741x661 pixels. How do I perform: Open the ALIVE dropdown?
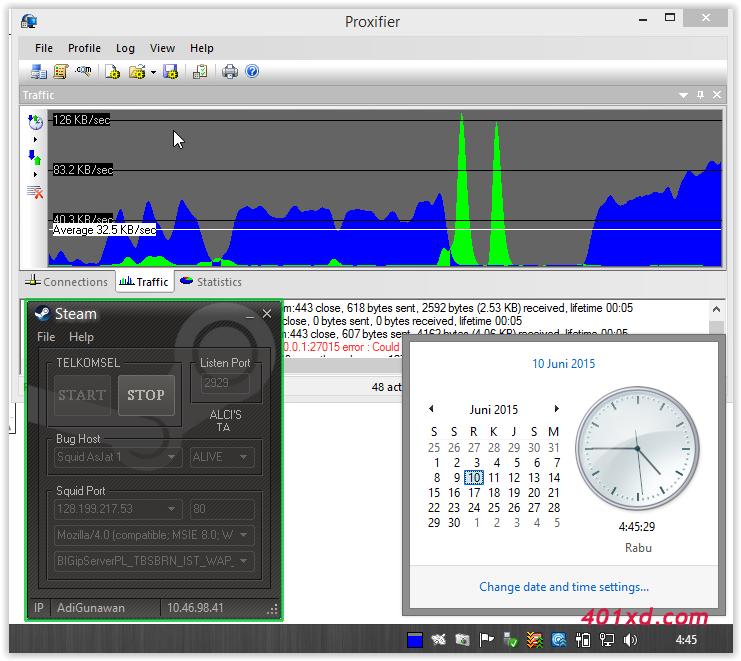pyautogui.click(x=243, y=457)
